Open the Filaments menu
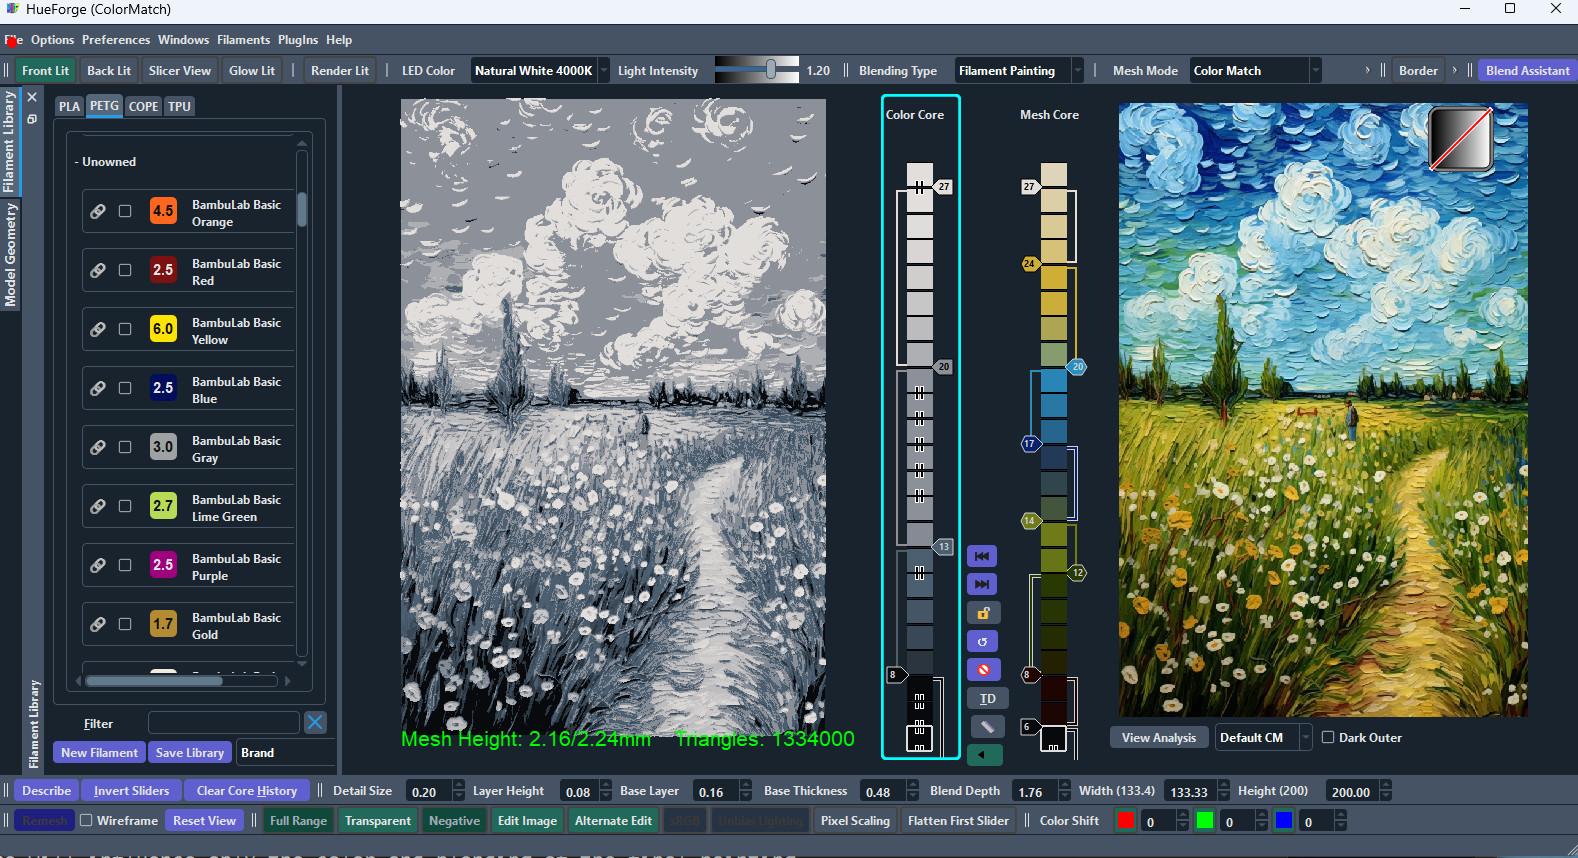This screenshot has height=858, width=1578. [243, 40]
